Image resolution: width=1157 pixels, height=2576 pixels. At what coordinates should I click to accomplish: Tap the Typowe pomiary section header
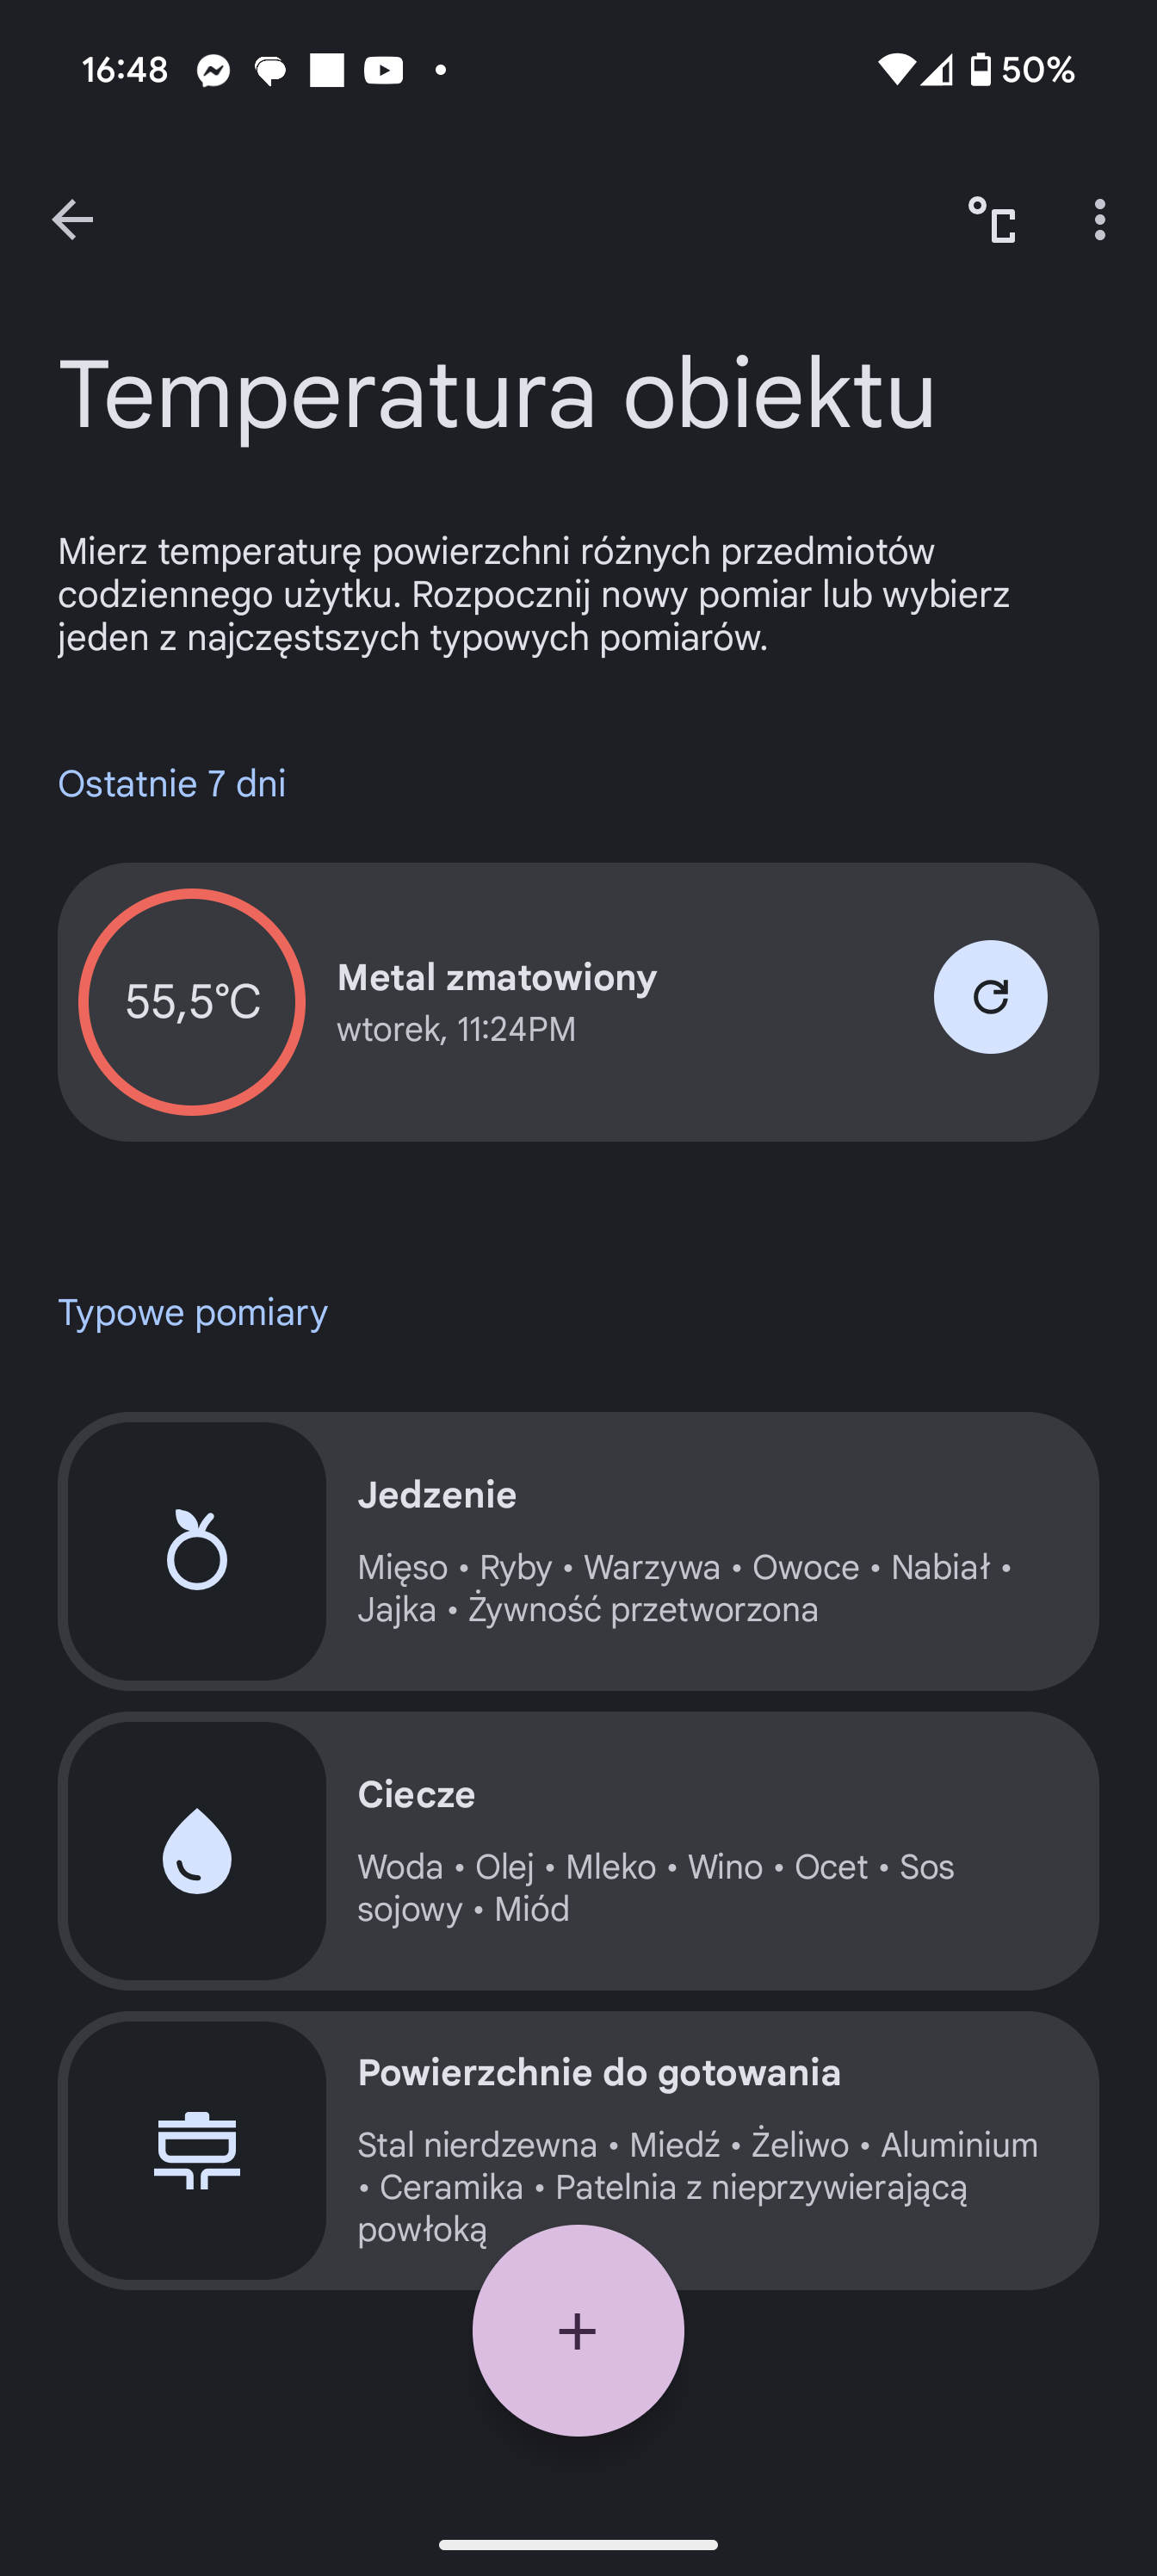pyautogui.click(x=193, y=1313)
